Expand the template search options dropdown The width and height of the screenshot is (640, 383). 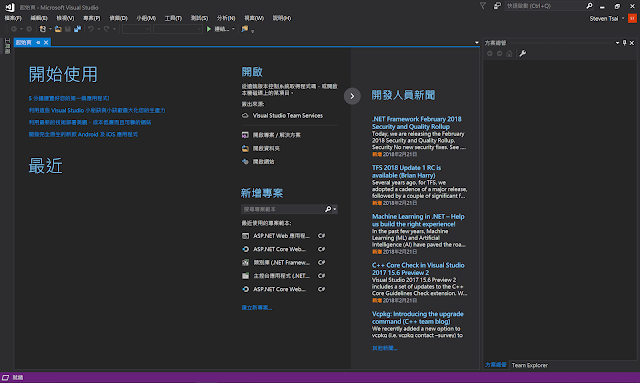pyautogui.click(x=335, y=209)
